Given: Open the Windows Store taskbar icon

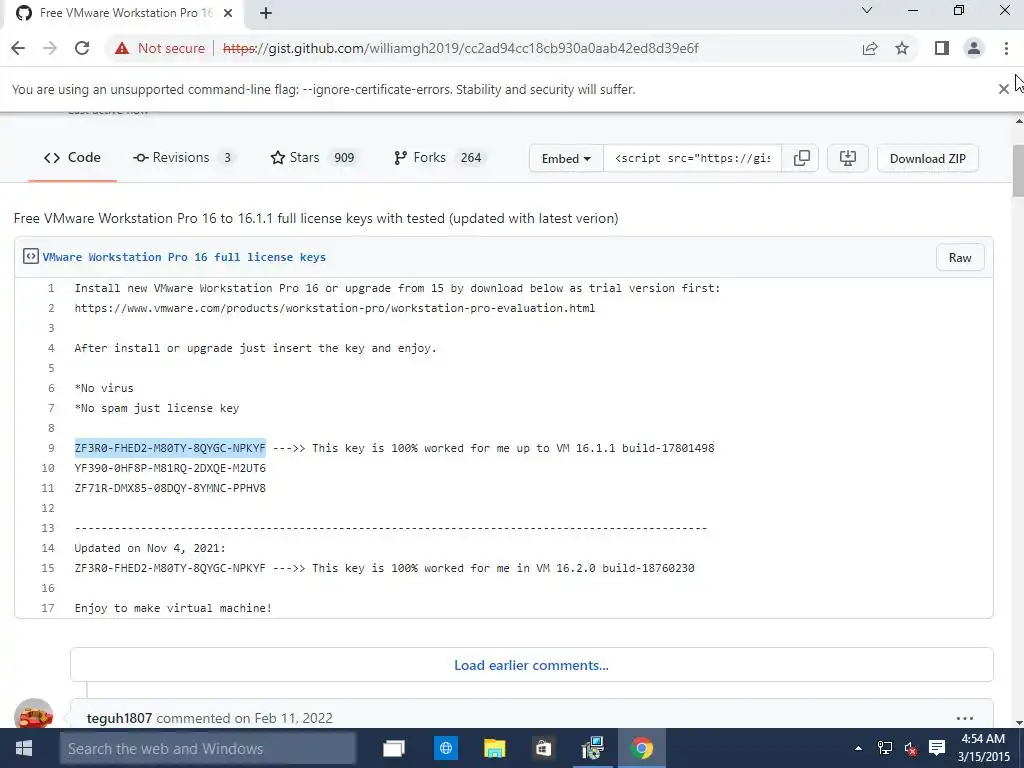Looking at the screenshot, I should pos(543,748).
